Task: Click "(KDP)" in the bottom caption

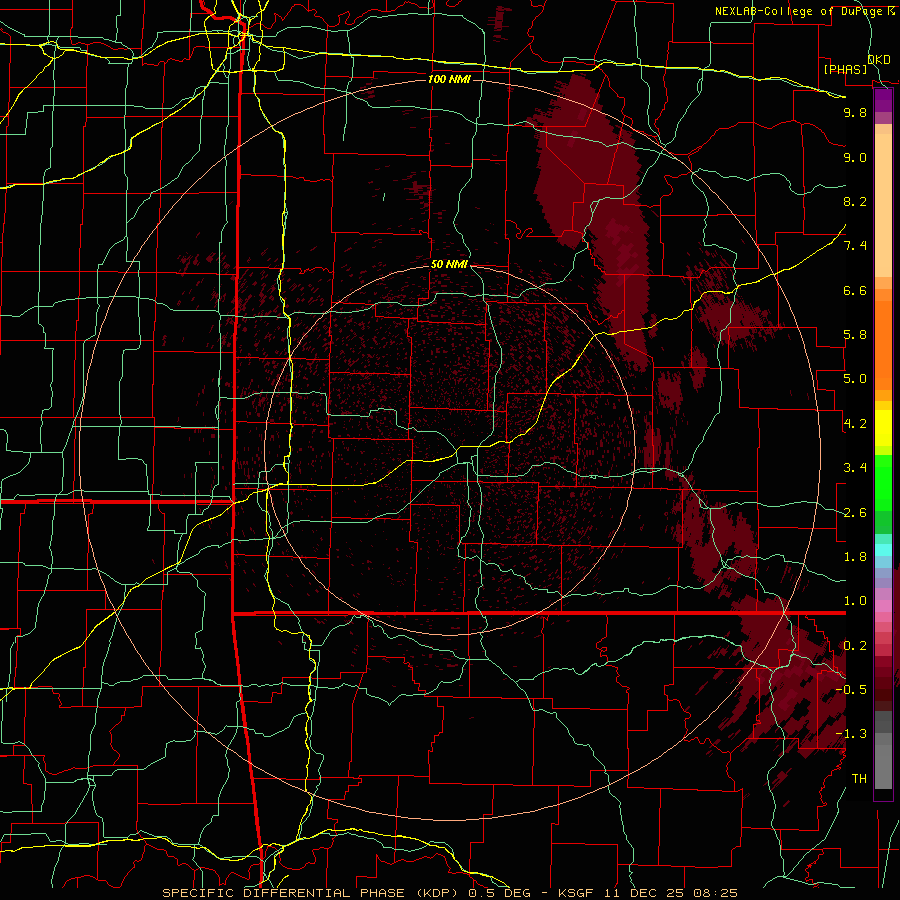Action: (438, 893)
